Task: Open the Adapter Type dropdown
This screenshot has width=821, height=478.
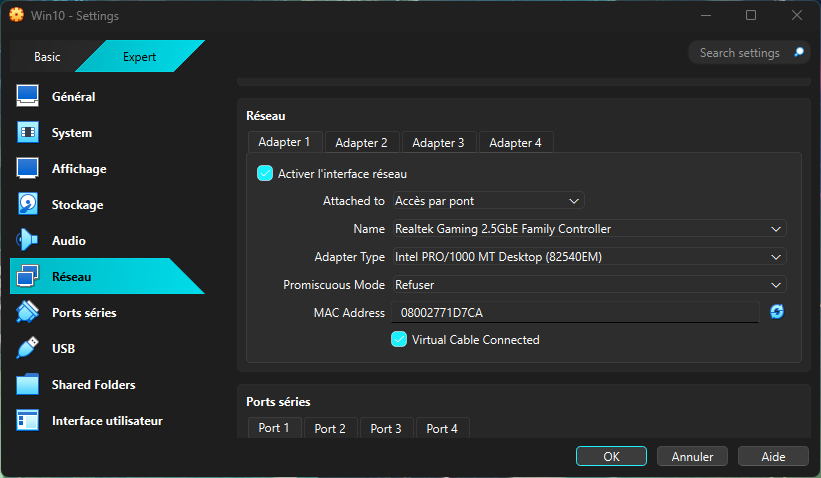Action: pos(588,257)
